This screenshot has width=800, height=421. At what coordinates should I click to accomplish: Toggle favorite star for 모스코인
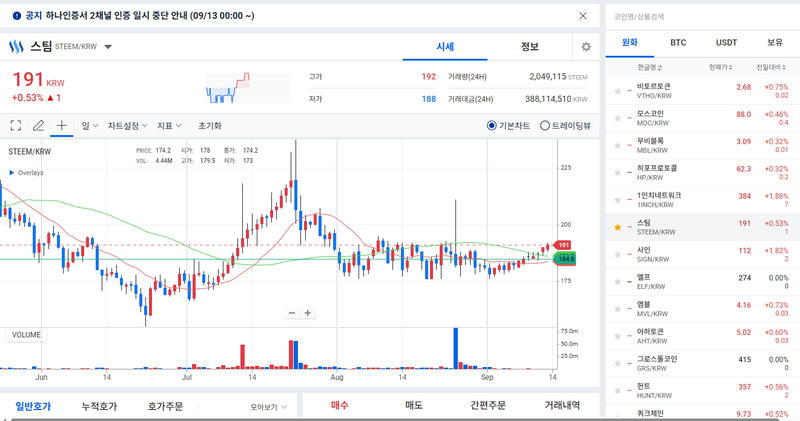(617, 118)
